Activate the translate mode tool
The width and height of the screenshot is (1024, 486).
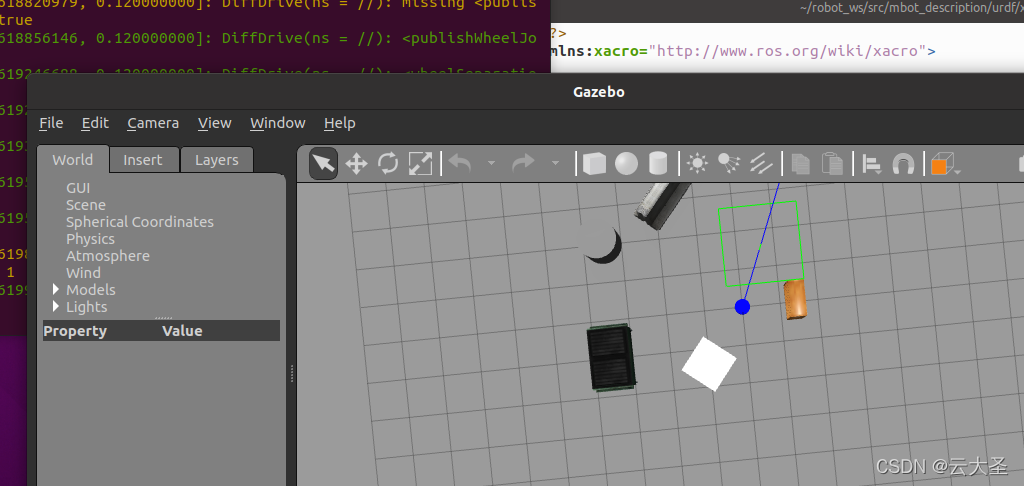[356, 163]
